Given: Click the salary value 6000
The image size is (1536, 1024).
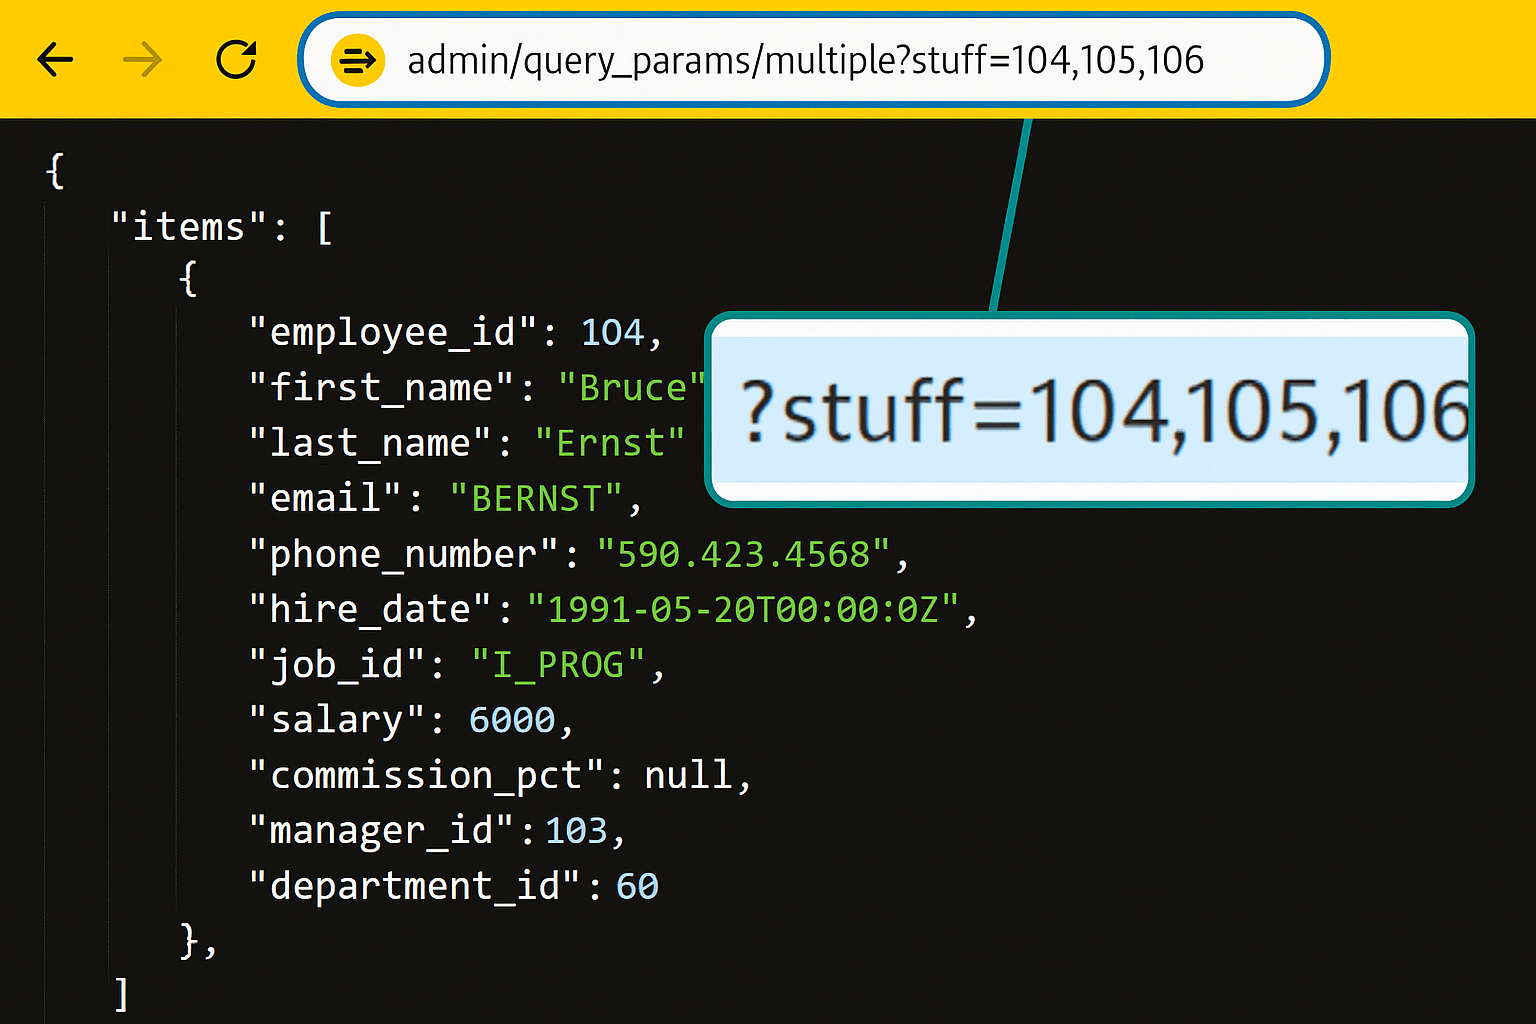Looking at the screenshot, I should click(x=512, y=719).
